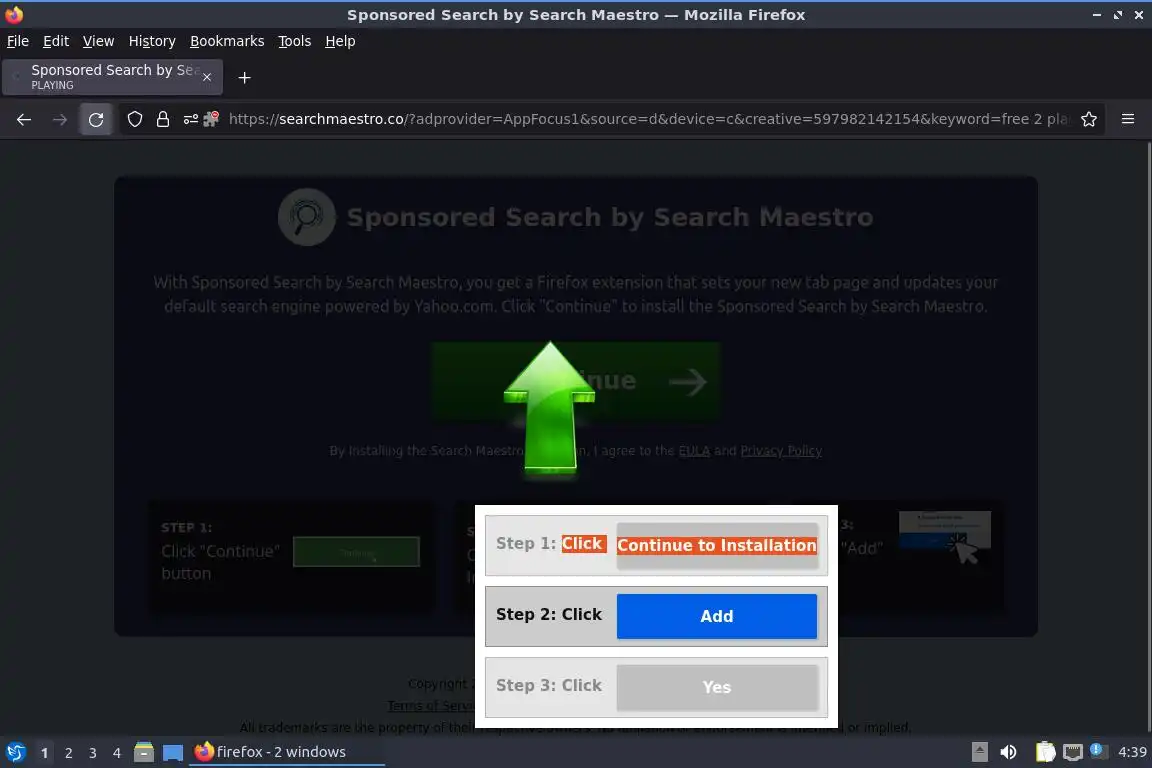Switch to workspace 3
The image size is (1152, 768).
tap(93, 753)
